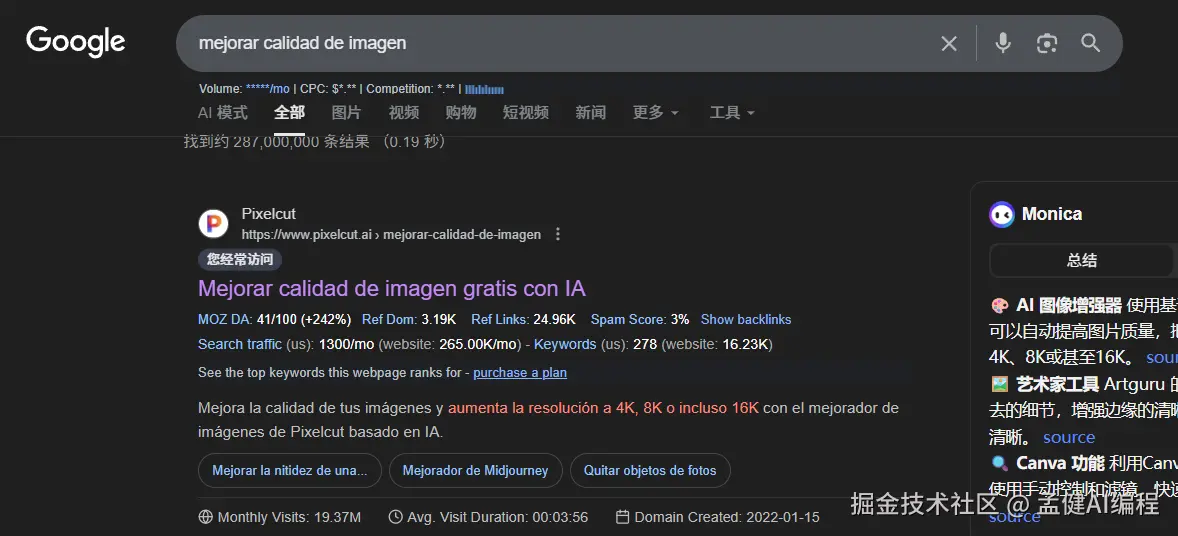The image size is (1178, 536).
Task: Click the 您经常访问 badge
Action: click(x=240, y=260)
